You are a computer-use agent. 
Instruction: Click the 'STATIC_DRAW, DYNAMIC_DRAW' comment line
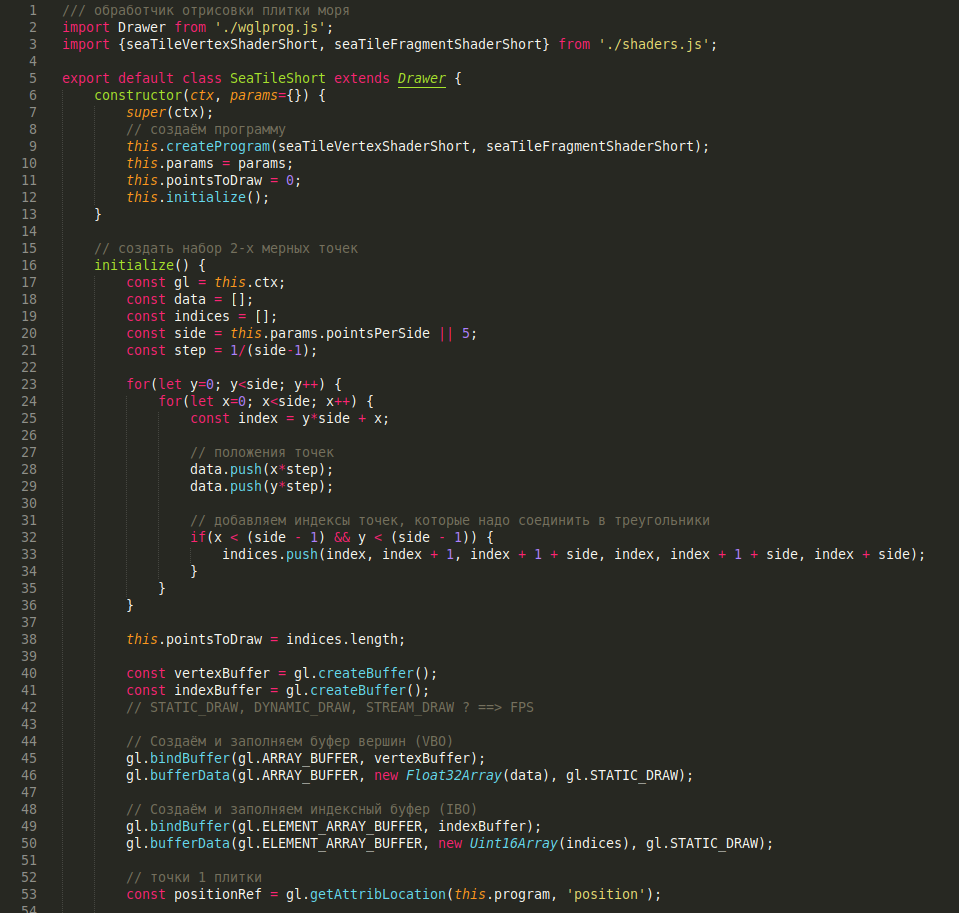tap(330, 708)
